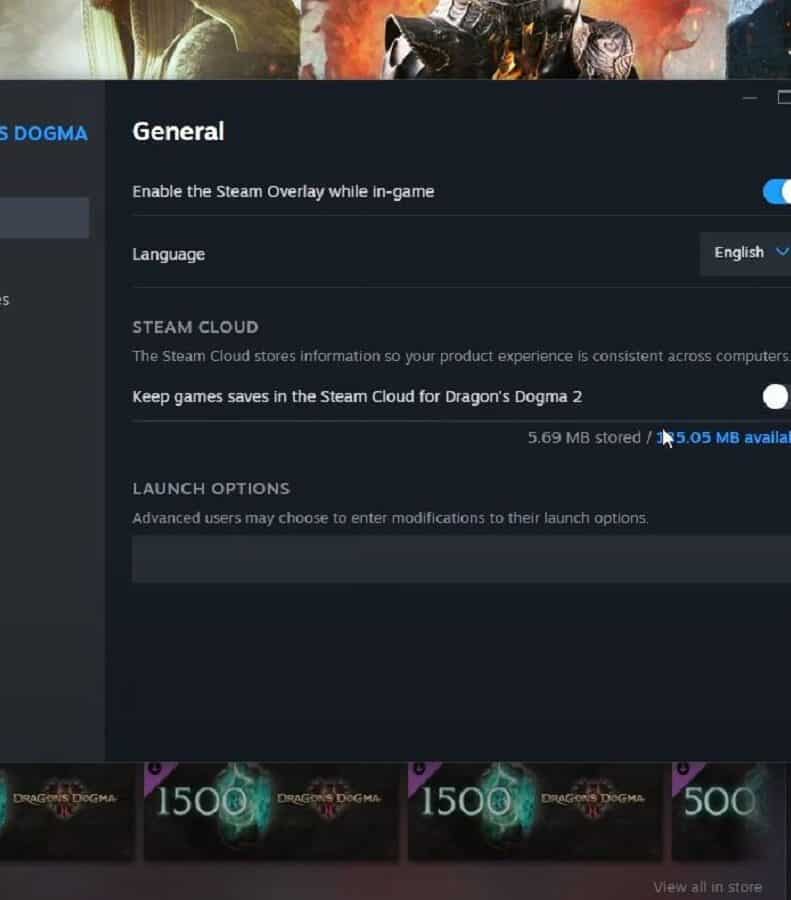Open the 5.05 MB available link
Image resolution: width=791 pixels, height=900 pixels.
click(723, 438)
